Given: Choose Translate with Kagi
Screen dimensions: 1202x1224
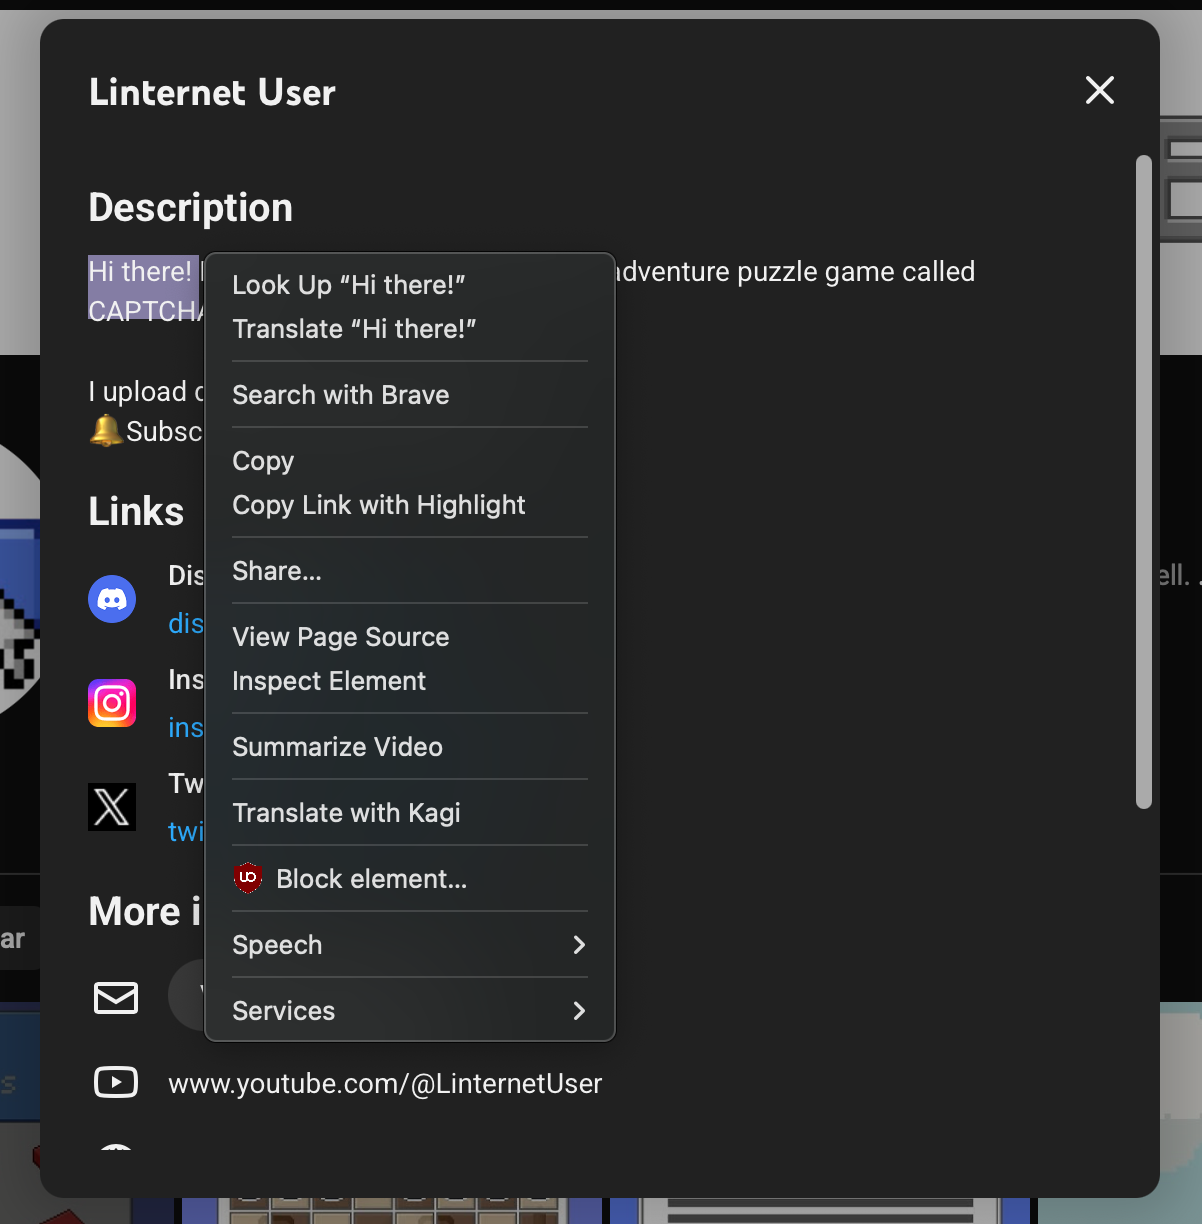Looking at the screenshot, I should (x=346, y=813).
